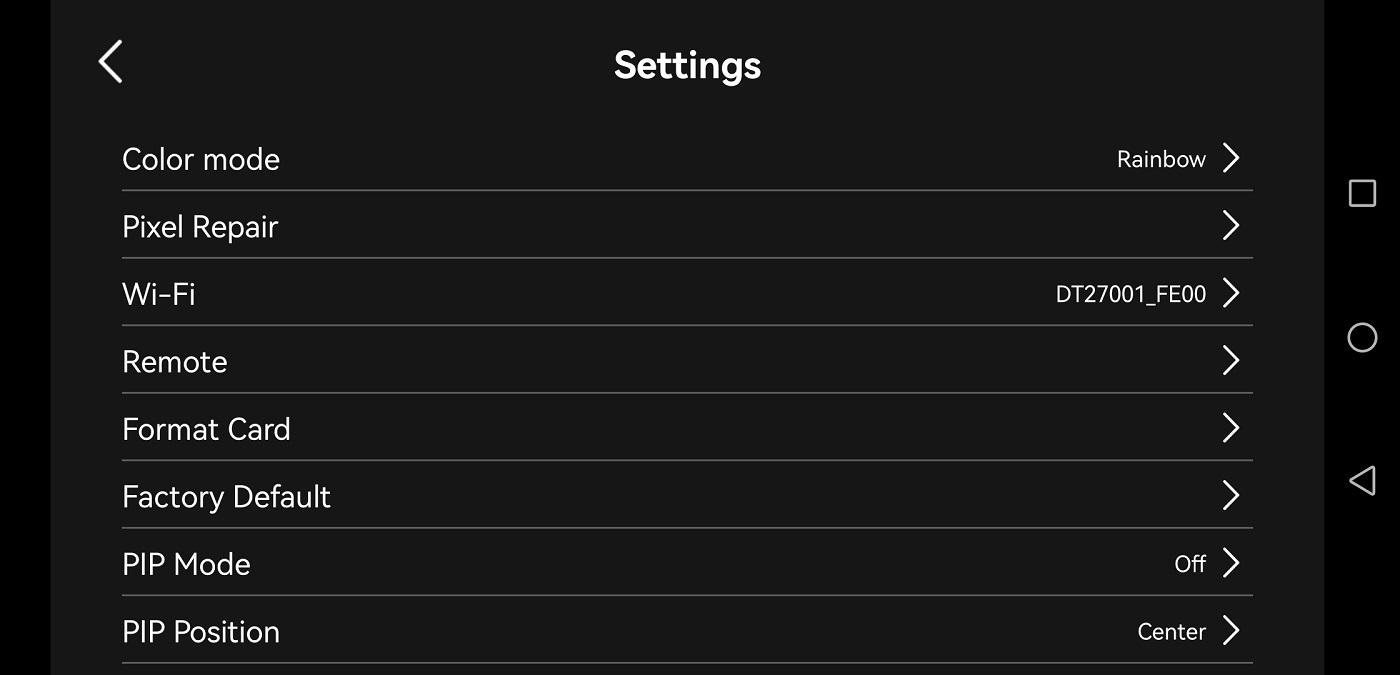The width and height of the screenshot is (1400, 675).
Task: Click the Factory Default chevron arrow
Action: (1231, 496)
